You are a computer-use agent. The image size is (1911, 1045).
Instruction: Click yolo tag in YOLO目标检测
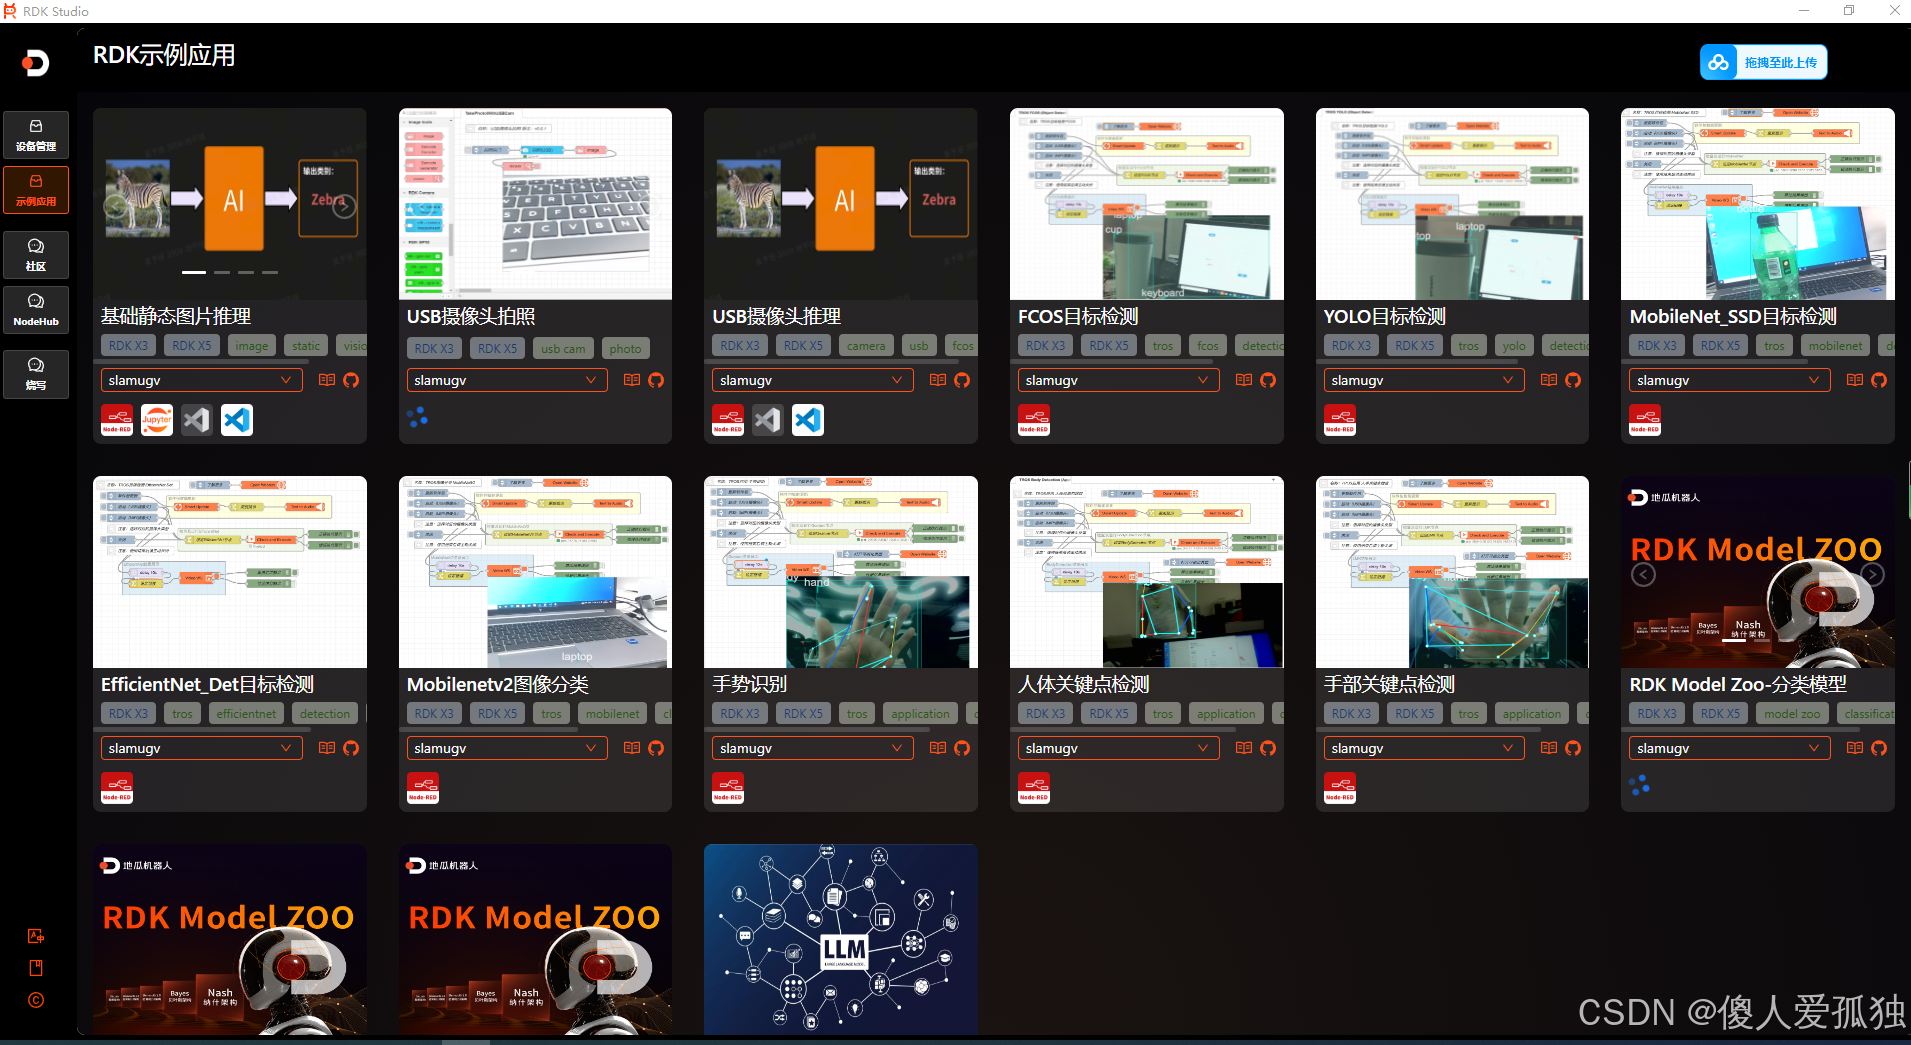pyautogui.click(x=1513, y=346)
